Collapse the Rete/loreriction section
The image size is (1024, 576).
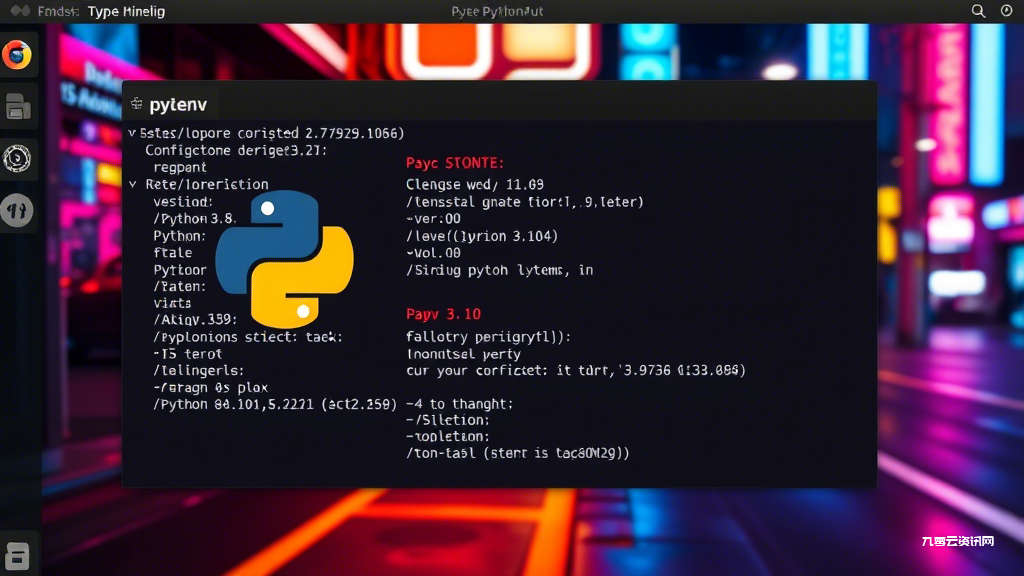pos(133,184)
